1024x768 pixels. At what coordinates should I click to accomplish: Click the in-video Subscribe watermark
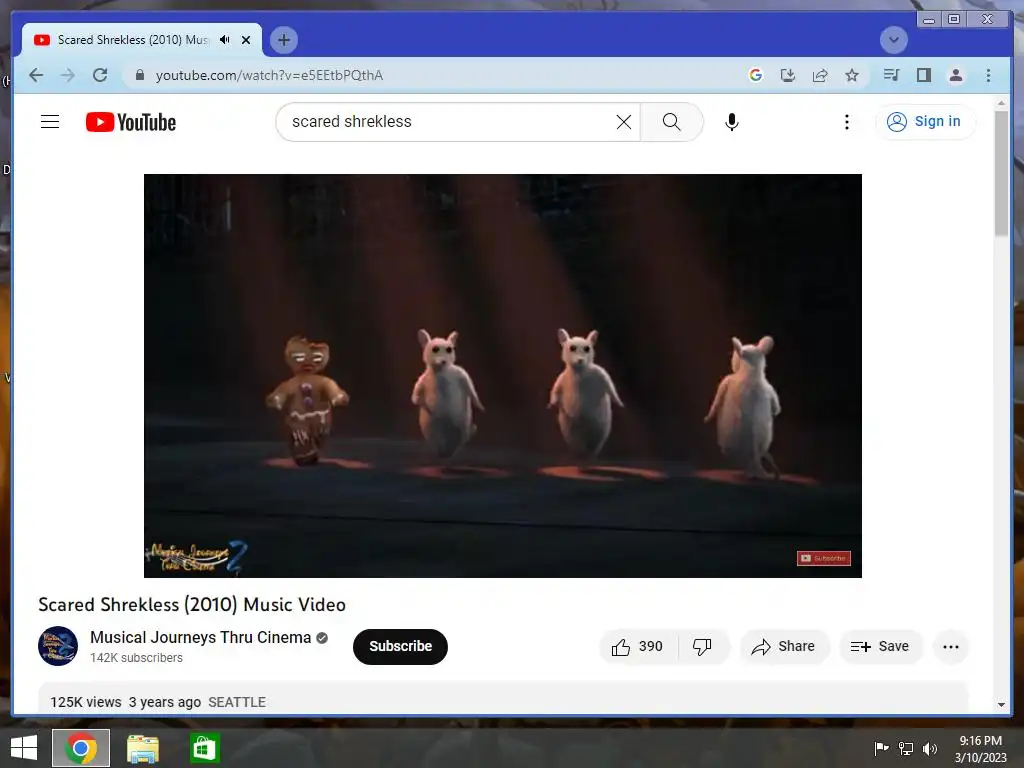click(824, 558)
